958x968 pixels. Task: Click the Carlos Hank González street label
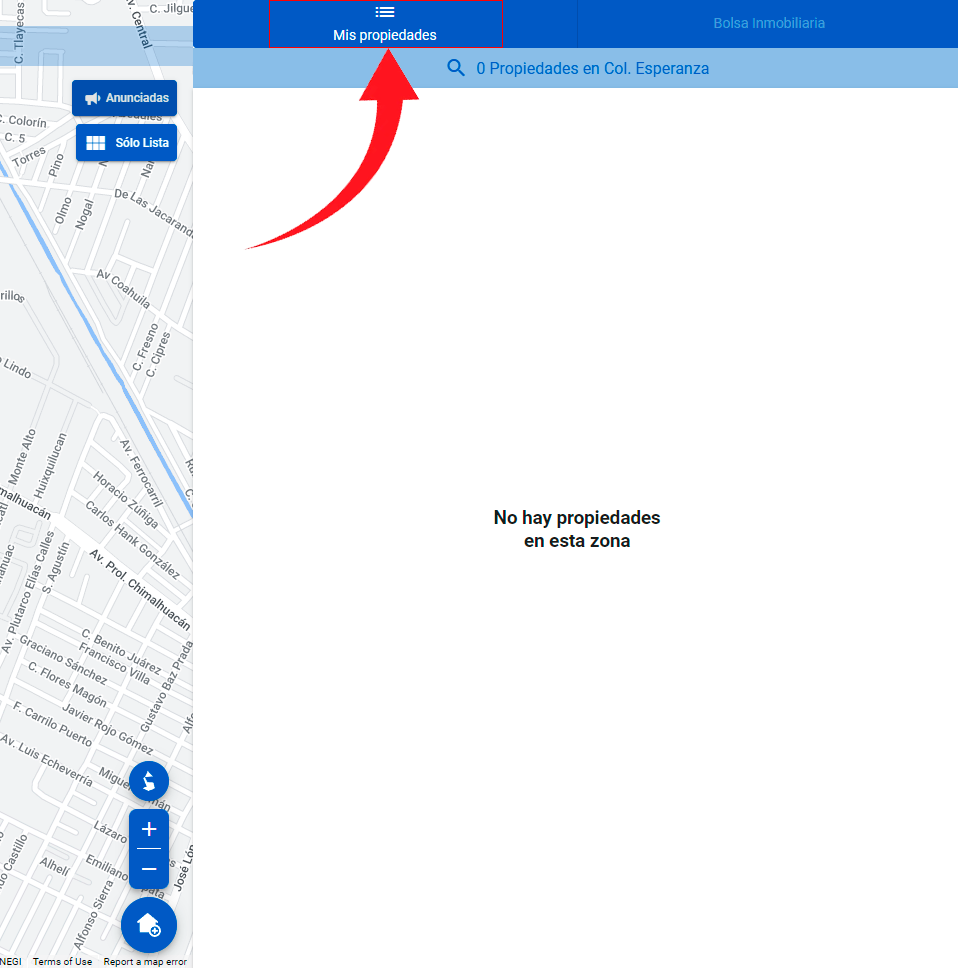click(x=133, y=540)
